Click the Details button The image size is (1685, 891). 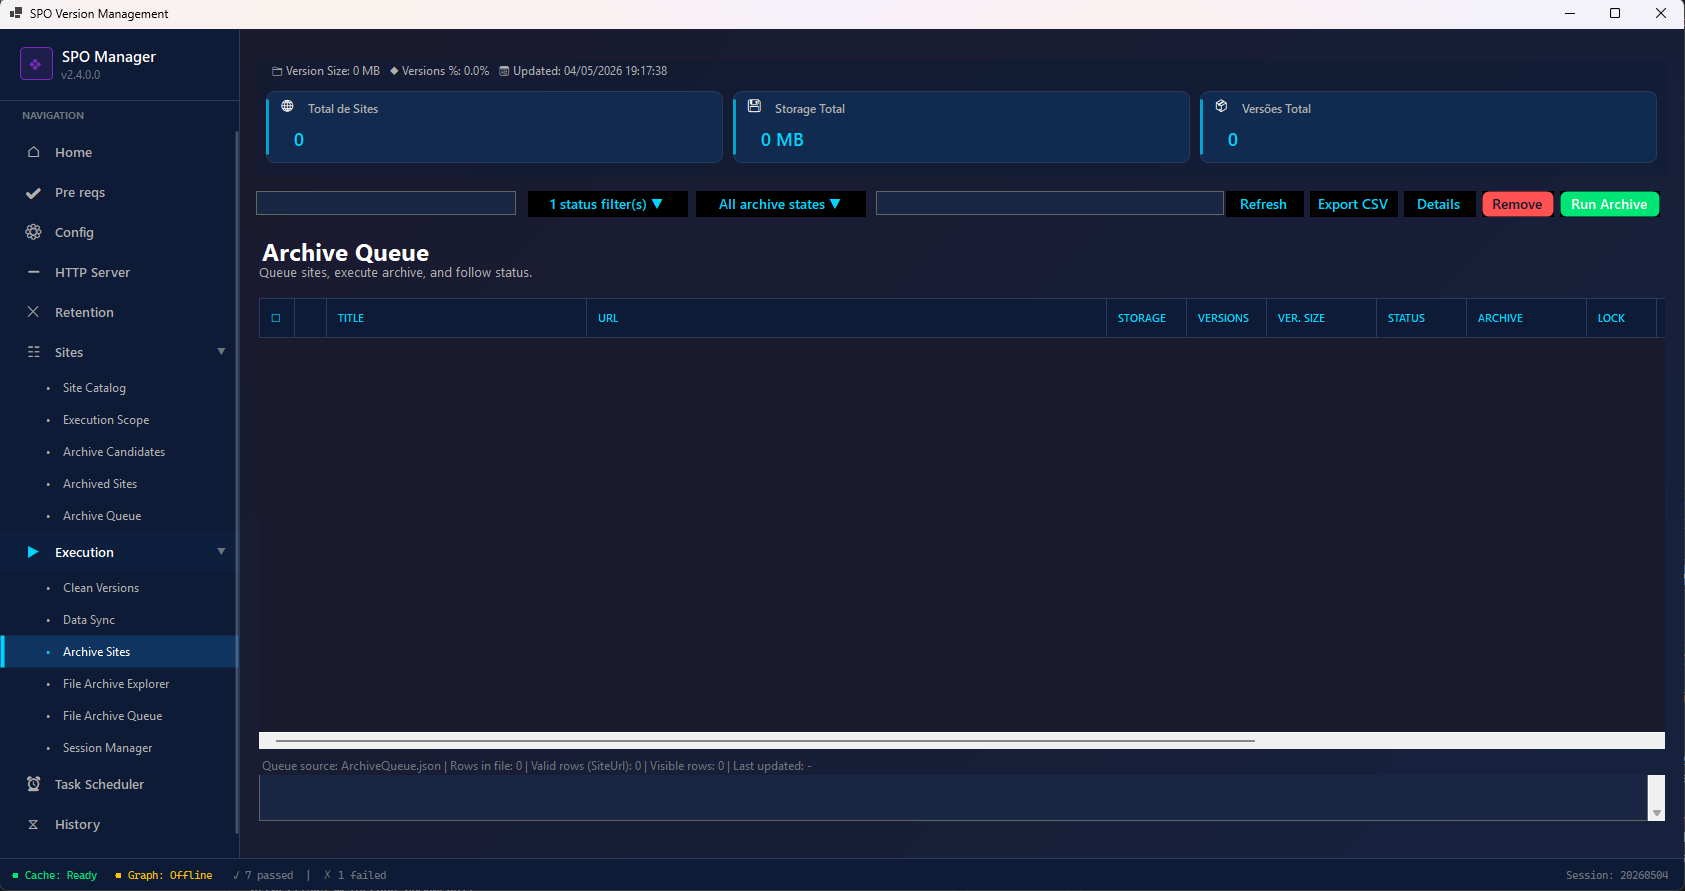[x=1439, y=204]
